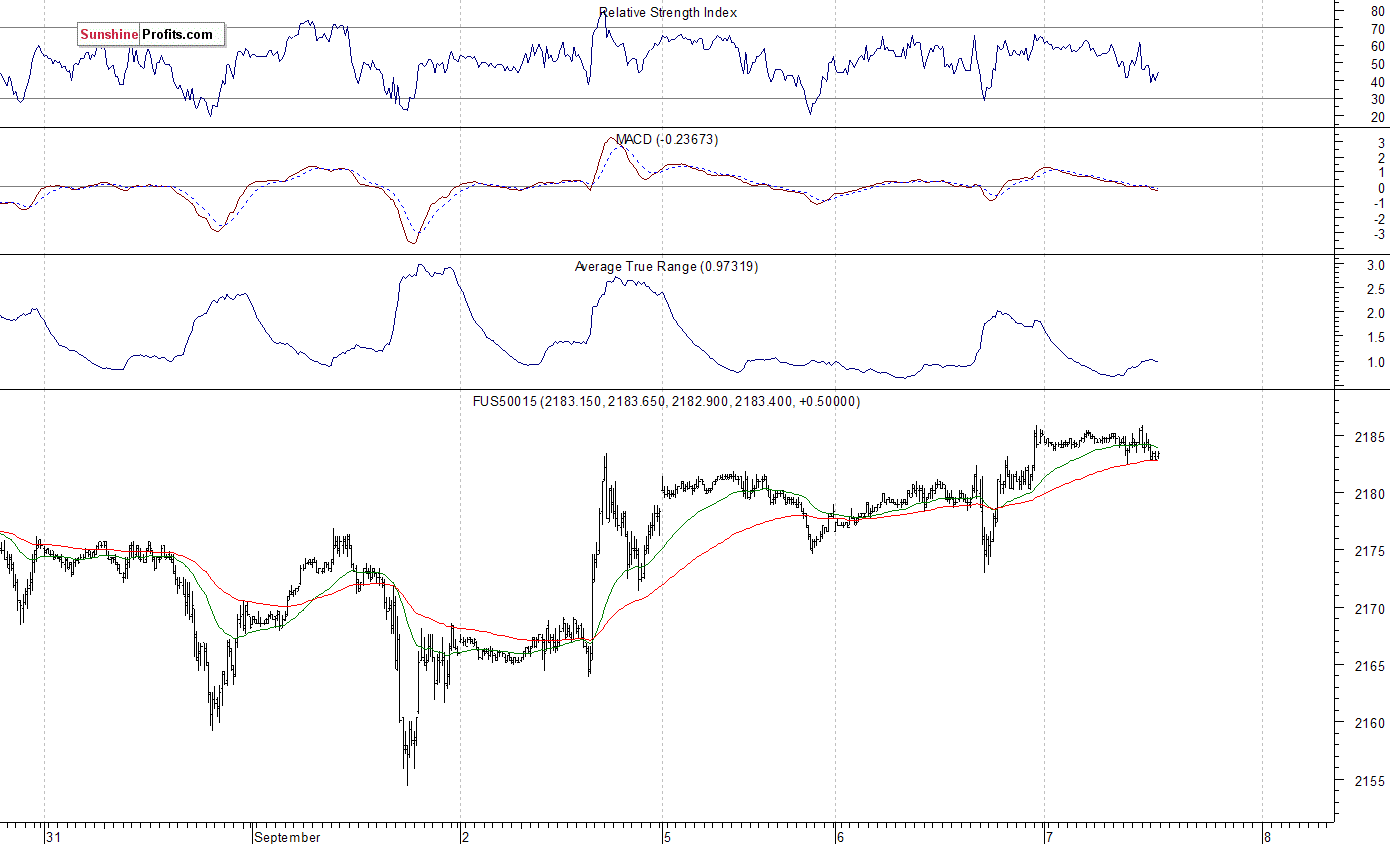Image resolution: width=1390 pixels, height=844 pixels.
Task: Click the 6 date label on time axis
Action: click(841, 837)
